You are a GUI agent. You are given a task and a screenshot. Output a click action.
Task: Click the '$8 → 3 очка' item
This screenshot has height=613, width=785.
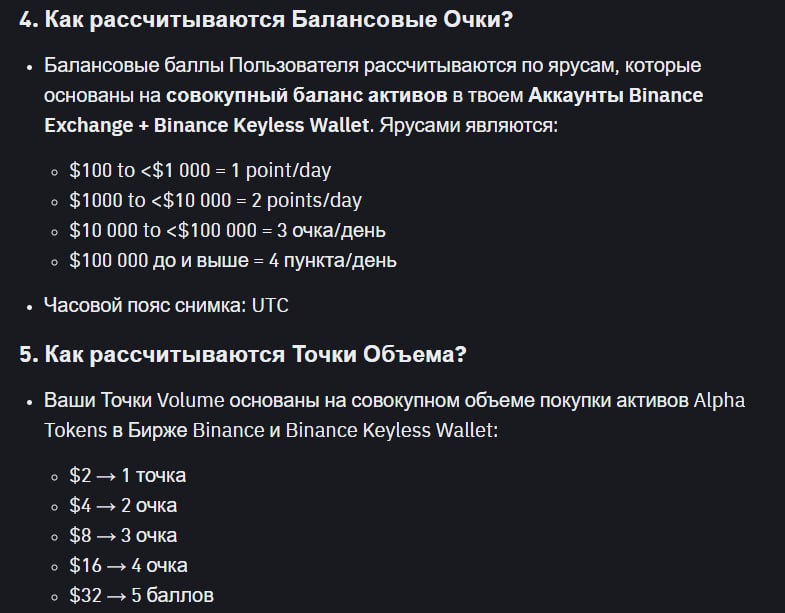pos(123,536)
